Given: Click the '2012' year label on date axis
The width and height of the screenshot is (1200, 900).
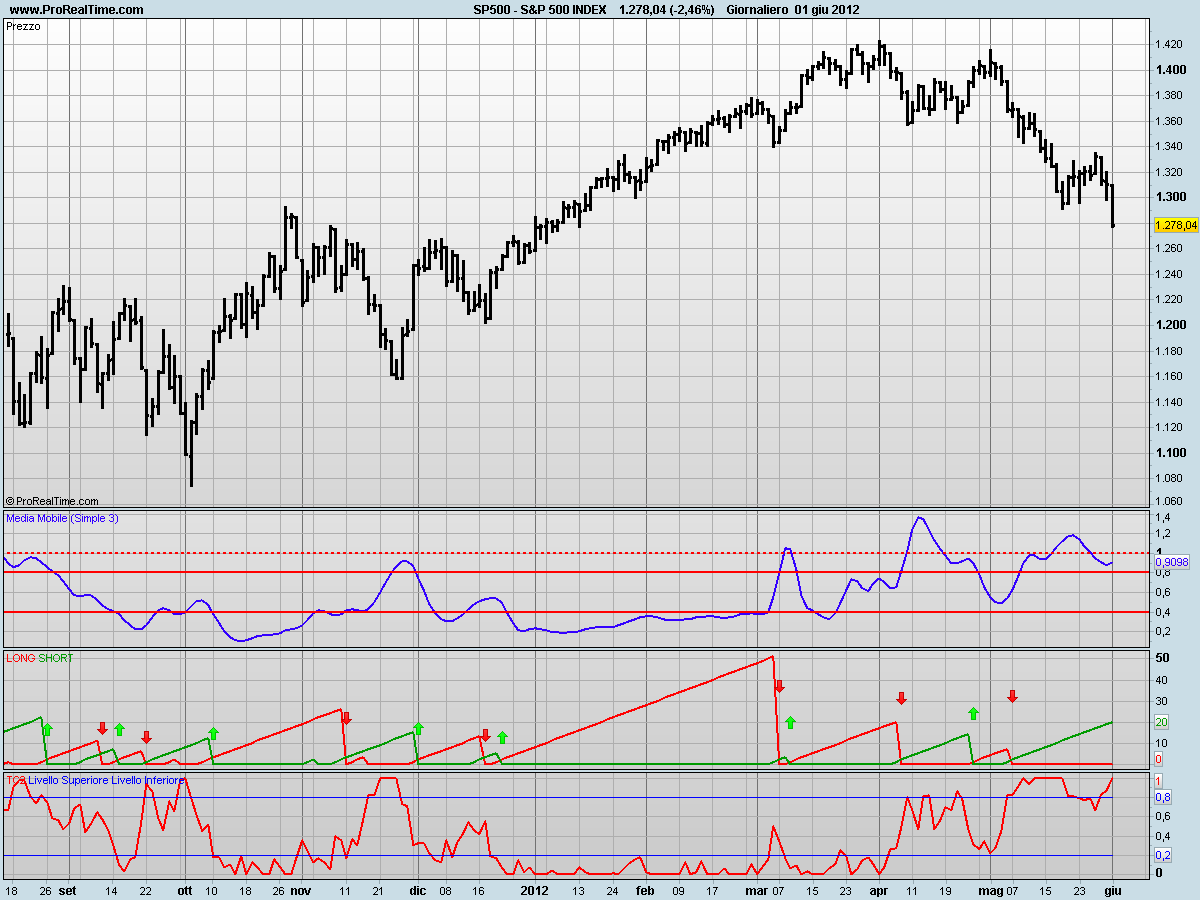Looking at the screenshot, I should pyautogui.click(x=534, y=889).
